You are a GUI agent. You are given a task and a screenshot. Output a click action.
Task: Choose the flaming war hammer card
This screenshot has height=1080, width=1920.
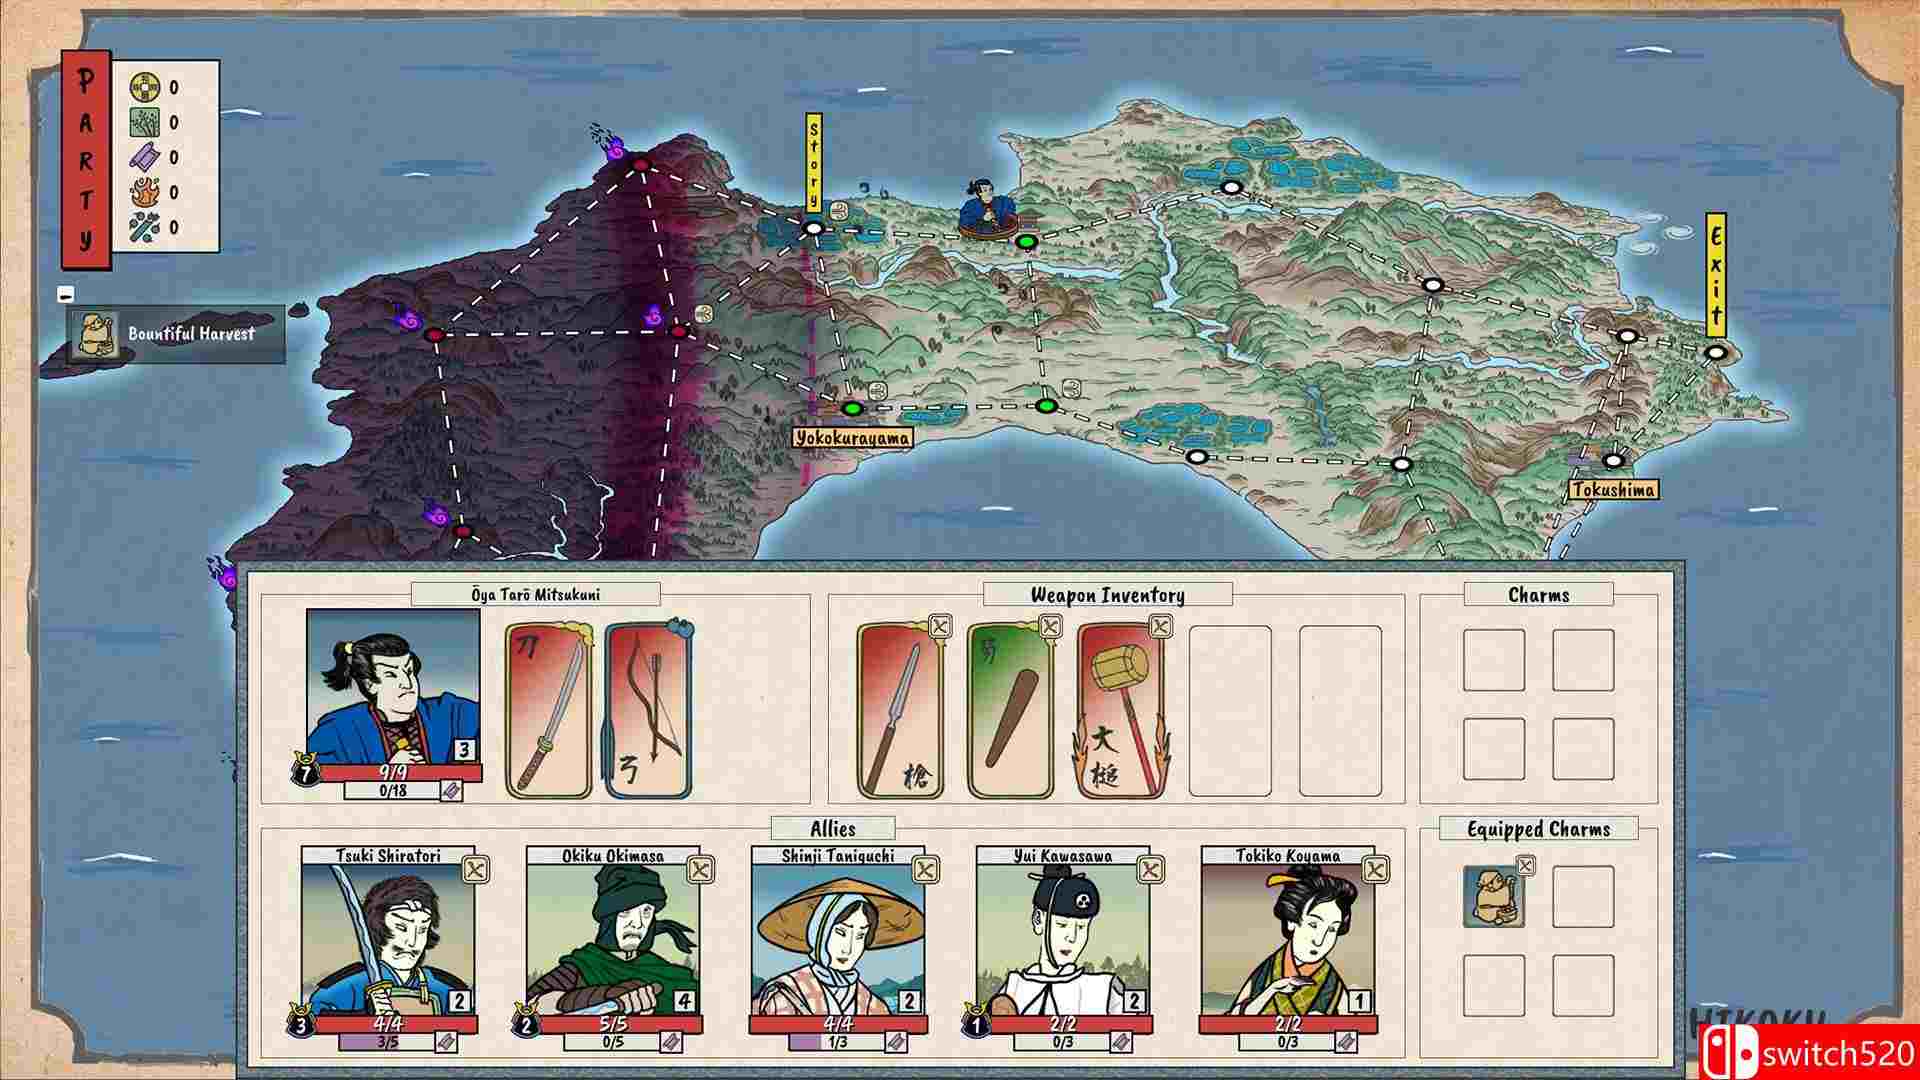point(1120,711)
